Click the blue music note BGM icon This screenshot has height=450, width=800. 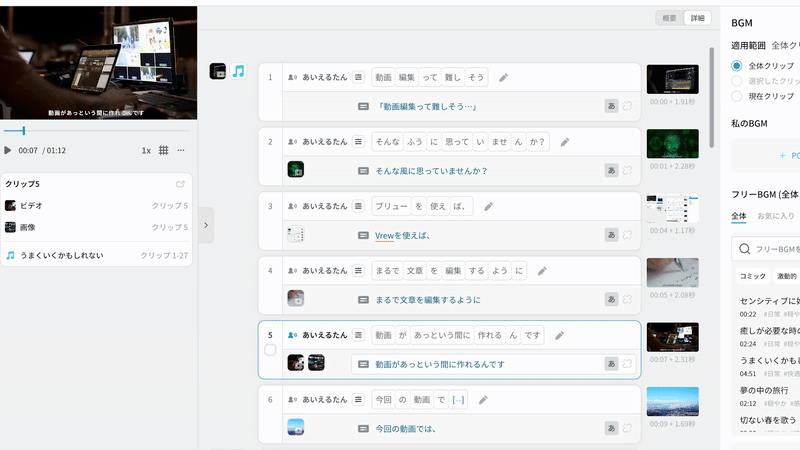[x=238, y=71]
